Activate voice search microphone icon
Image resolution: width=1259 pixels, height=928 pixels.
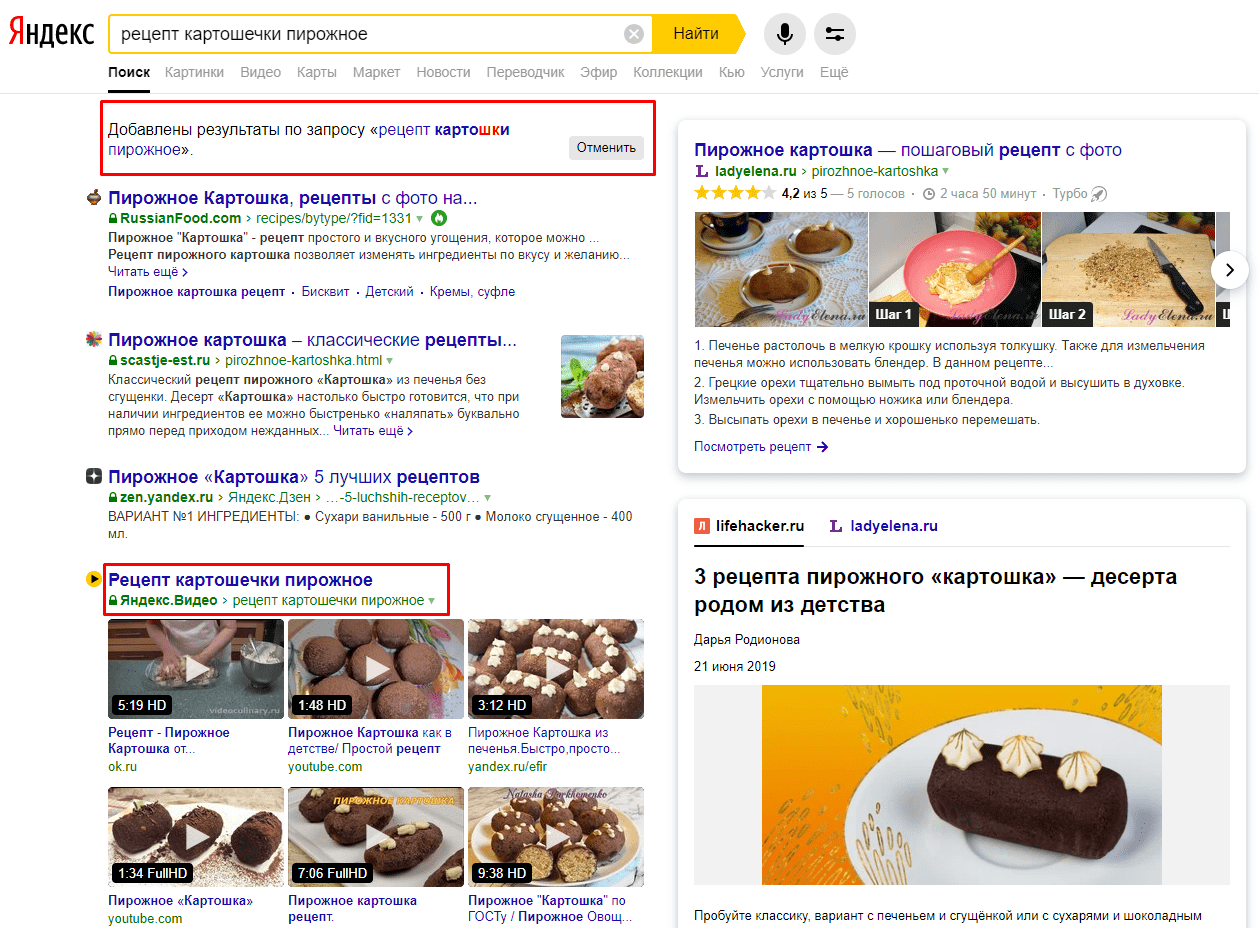pos(785,34)
